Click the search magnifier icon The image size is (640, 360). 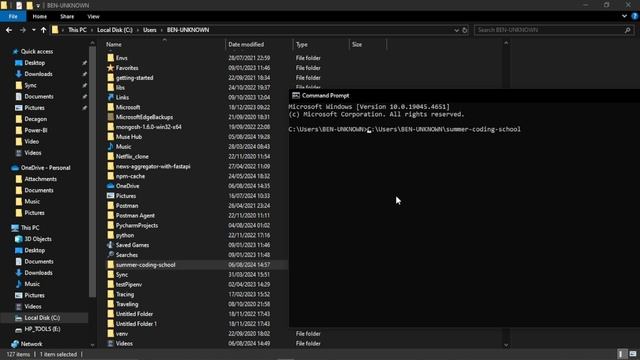628,30
